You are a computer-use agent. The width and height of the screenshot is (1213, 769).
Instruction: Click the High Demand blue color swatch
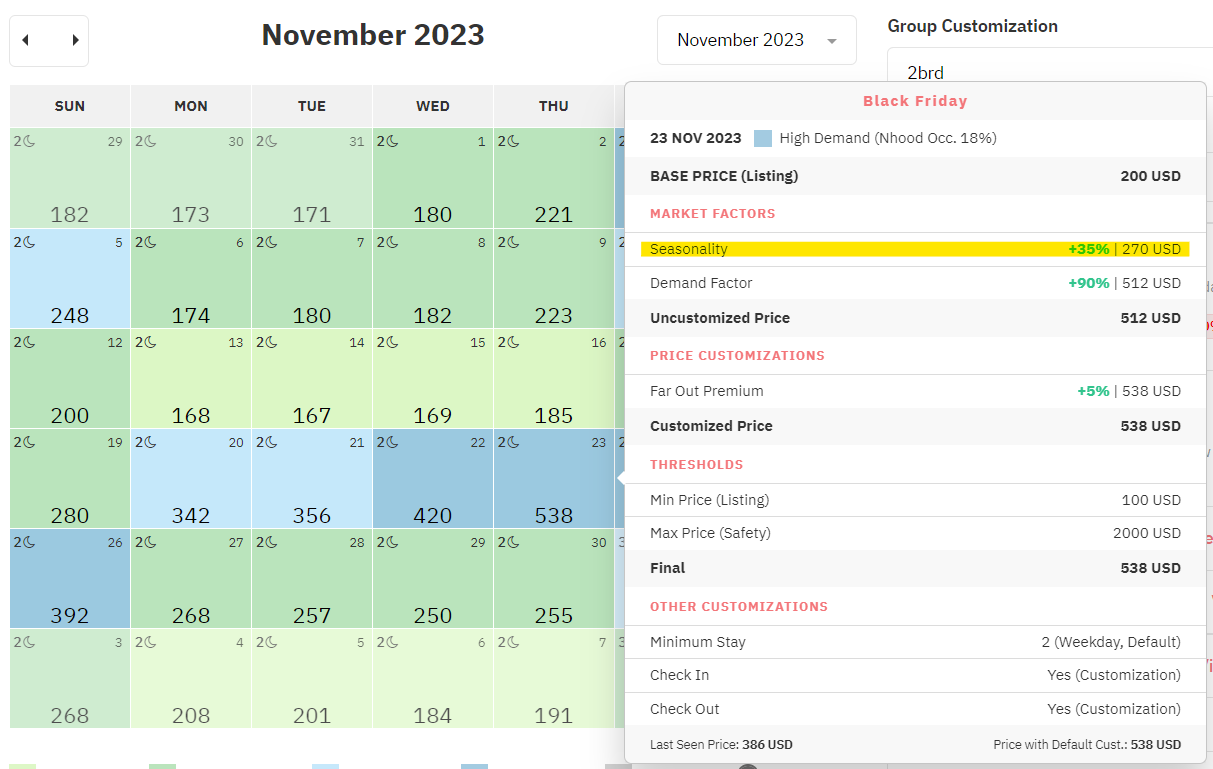click(x=763, y=138)
